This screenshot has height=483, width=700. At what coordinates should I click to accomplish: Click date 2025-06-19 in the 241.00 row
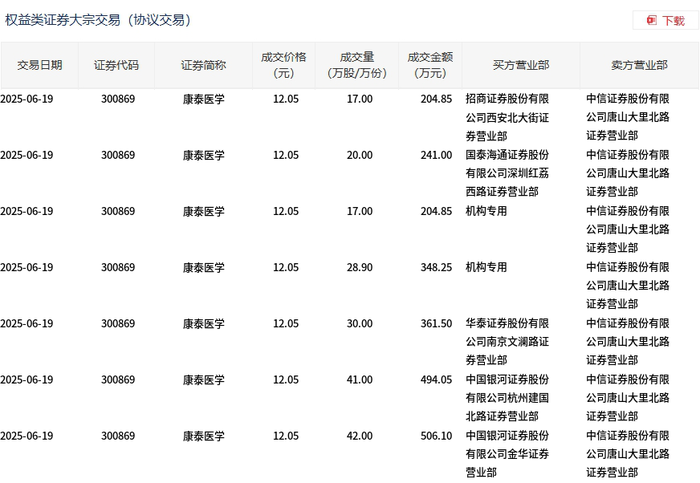(27, 155)
